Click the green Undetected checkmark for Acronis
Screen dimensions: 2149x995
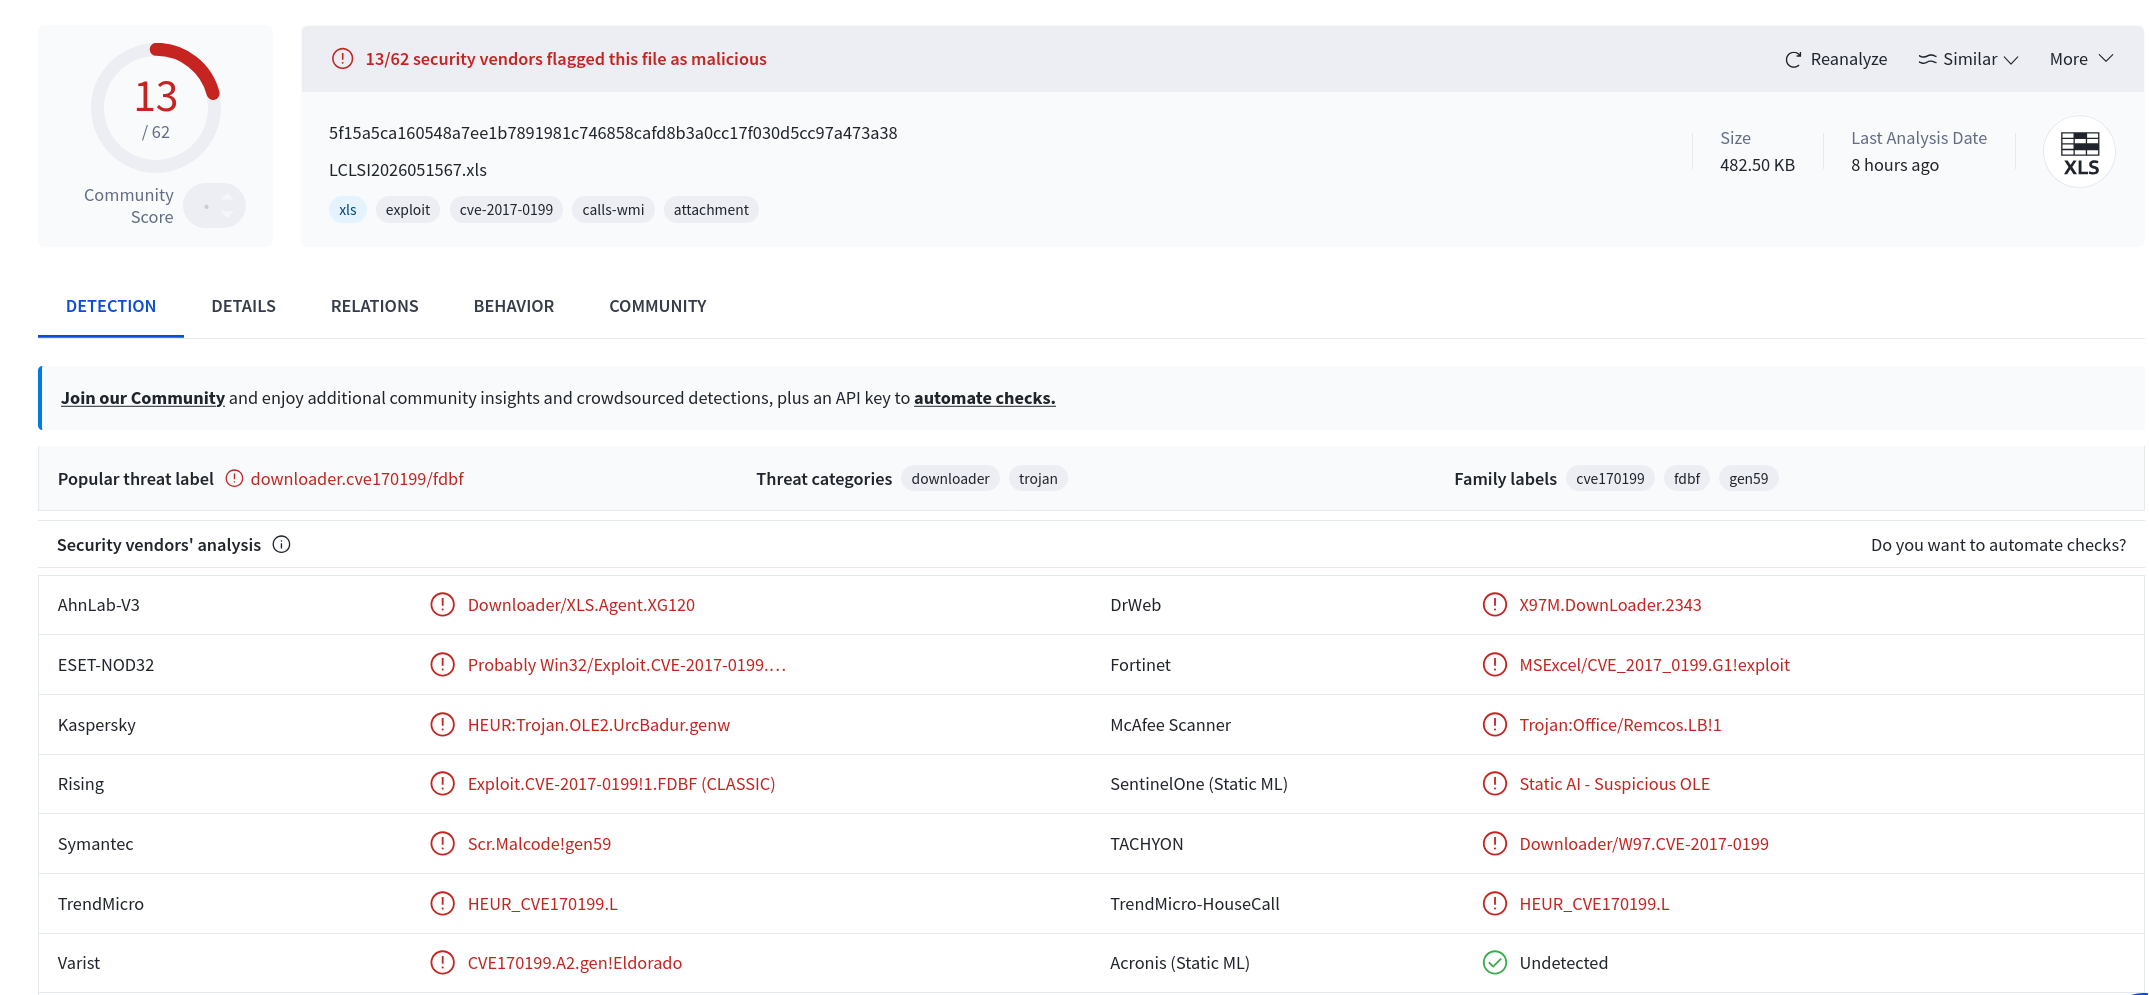point(1494,963)
